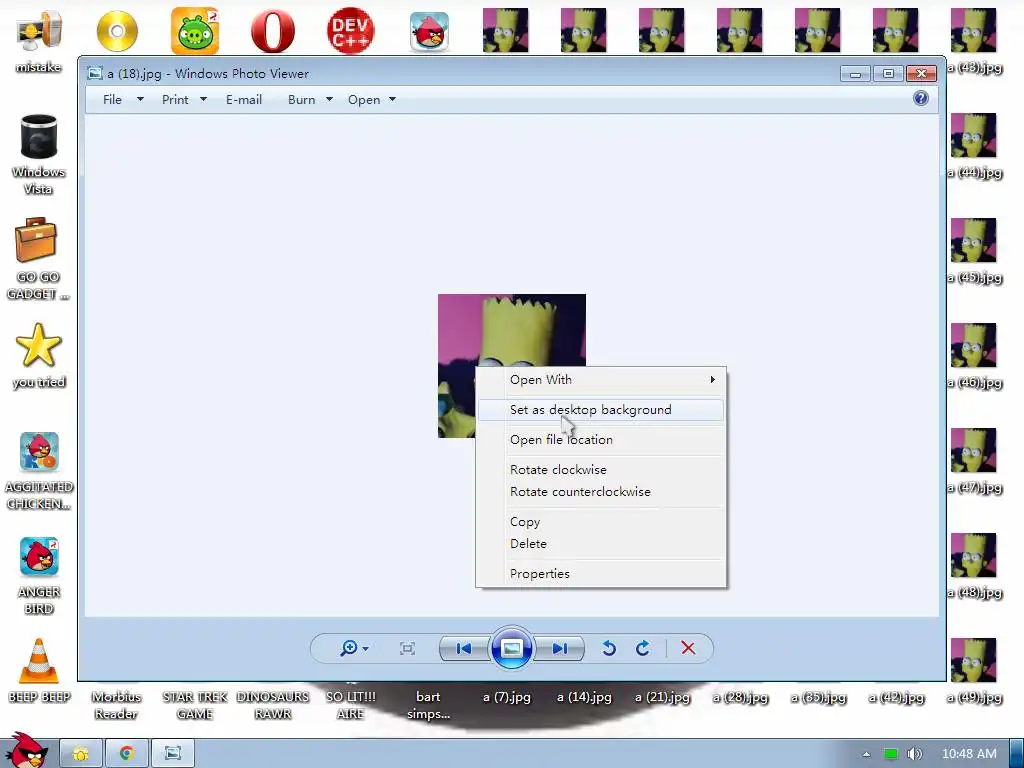Rotate counterclockwise using the toolbar arrow icon
Viewport: 1024px width, 768px height.
click(x=609, y=648)
